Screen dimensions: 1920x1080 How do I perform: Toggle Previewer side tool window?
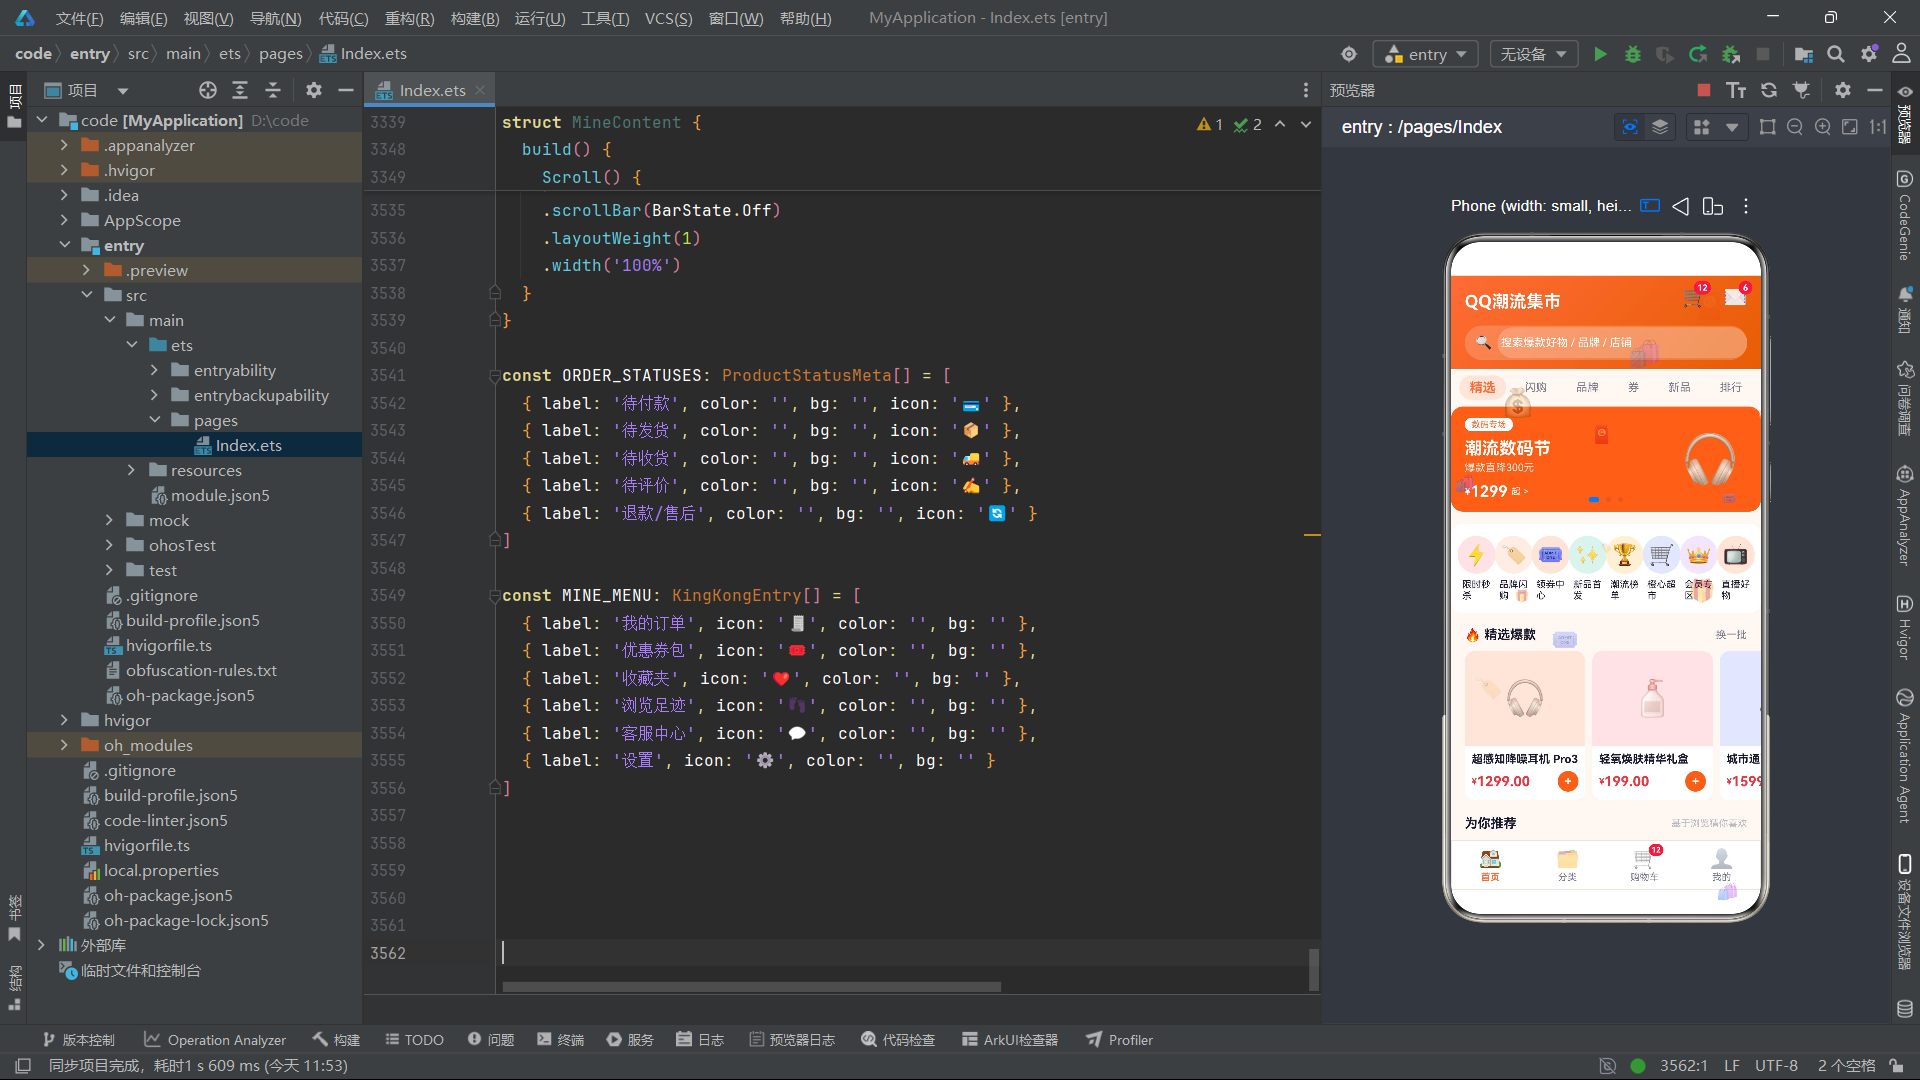click(1905, 116)
